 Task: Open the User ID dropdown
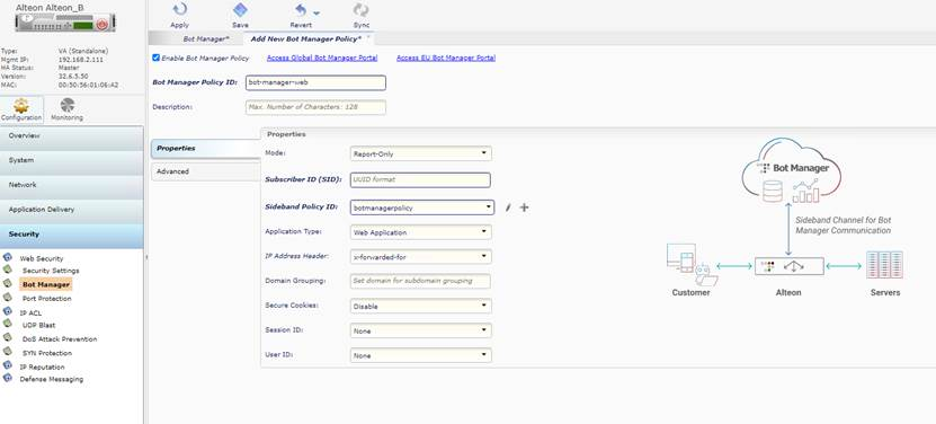pos(421,355)
